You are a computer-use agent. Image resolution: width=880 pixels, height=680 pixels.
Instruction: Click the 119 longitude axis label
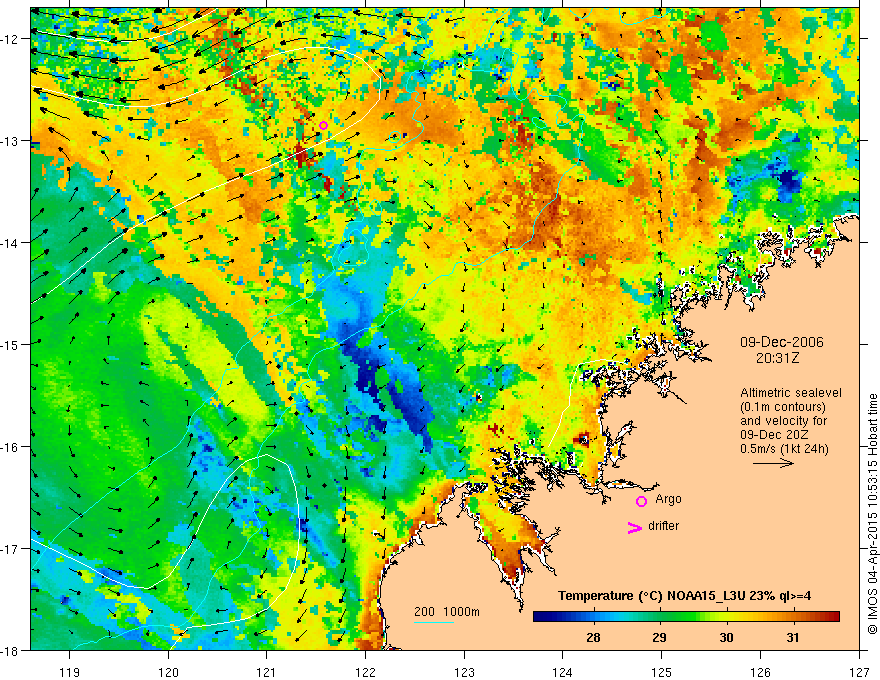coord(70,672)
